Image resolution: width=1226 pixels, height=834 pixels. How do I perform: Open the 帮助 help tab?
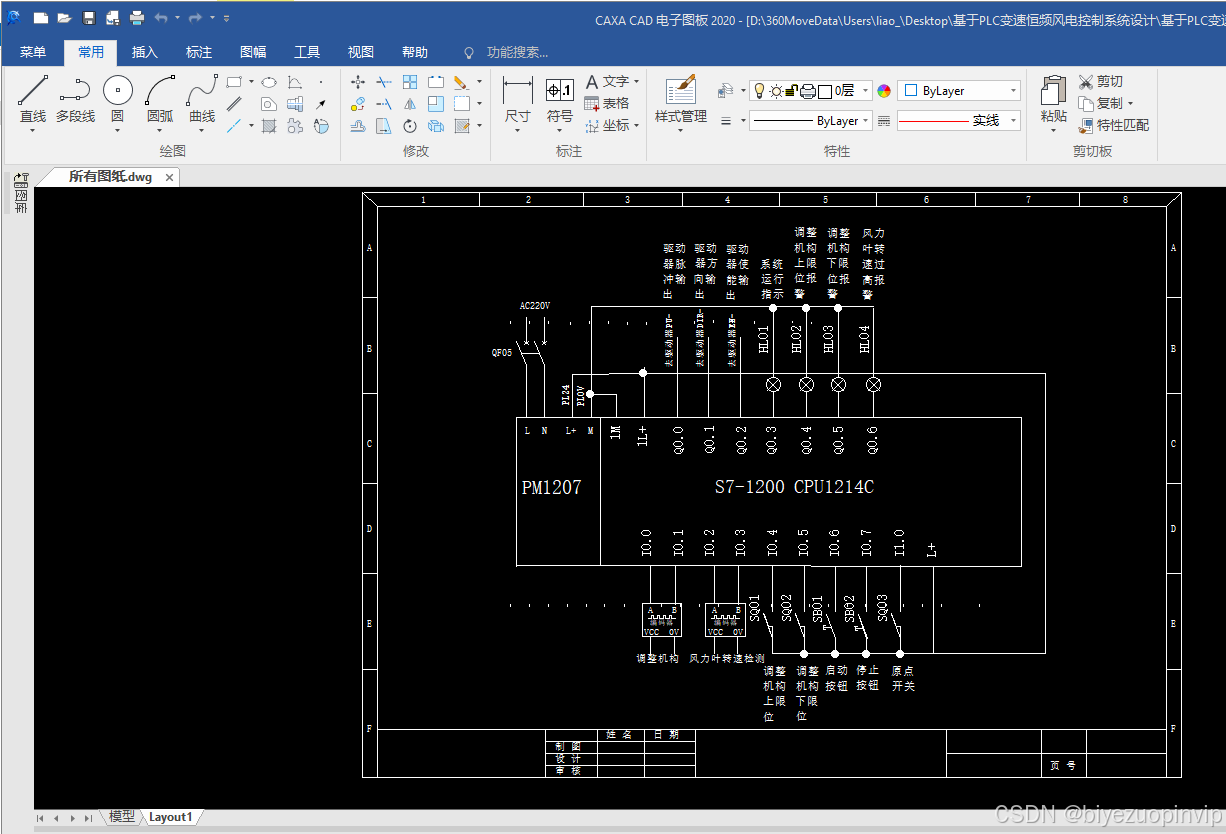click(415, 52)
